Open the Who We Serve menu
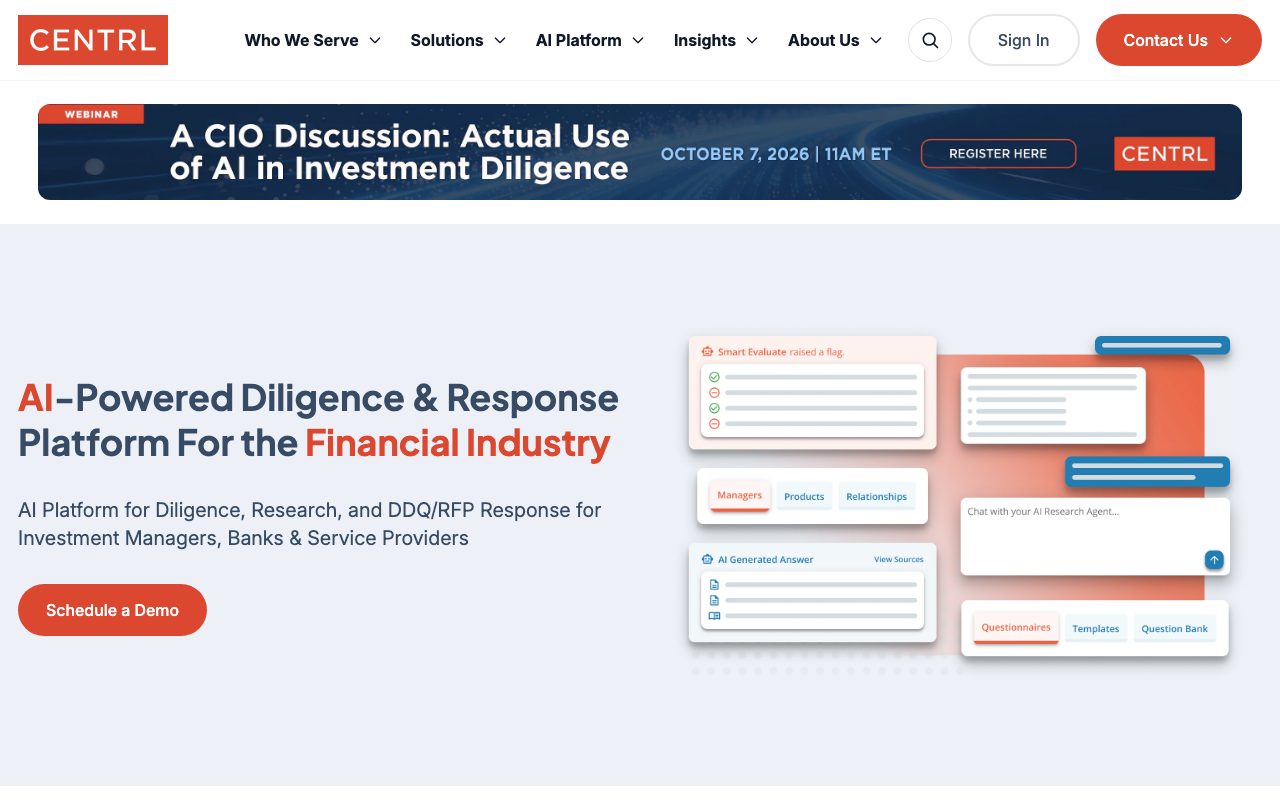1280x800 pixels. 313,40
